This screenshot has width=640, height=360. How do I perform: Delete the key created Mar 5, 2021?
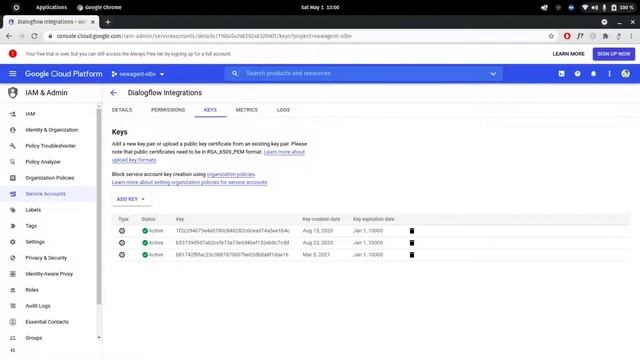click(x=412, y=255)
